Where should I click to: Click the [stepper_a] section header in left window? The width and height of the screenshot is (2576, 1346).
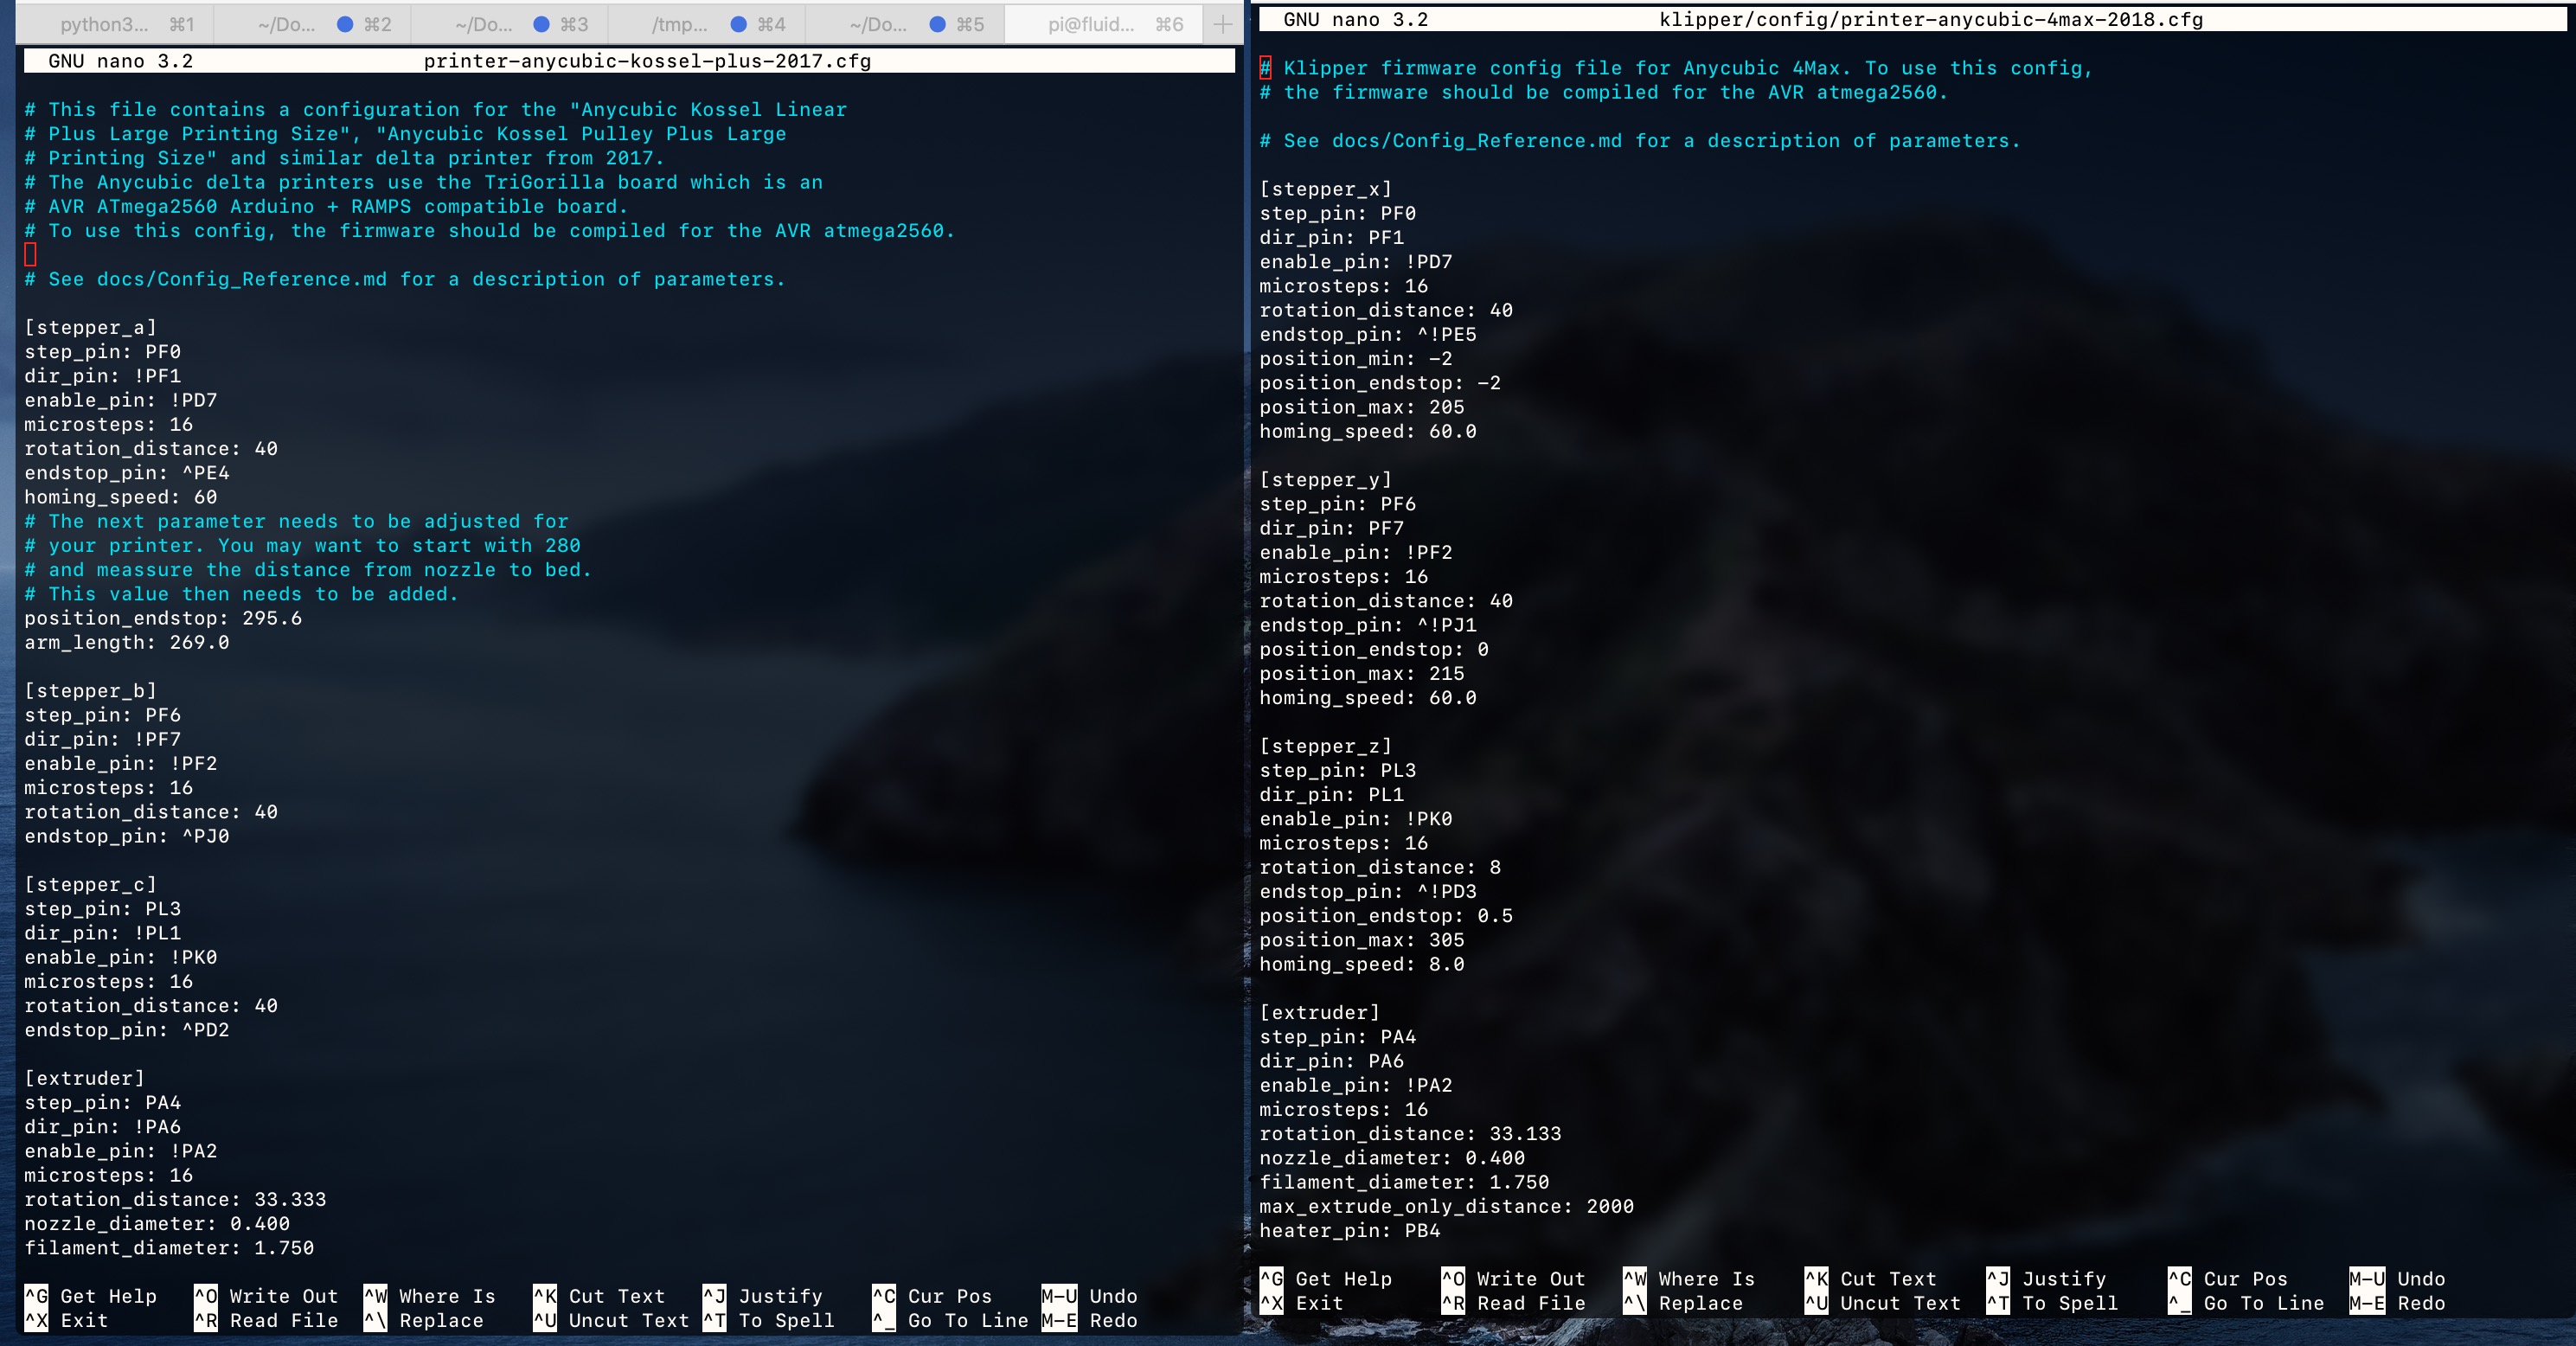(90, 327)
